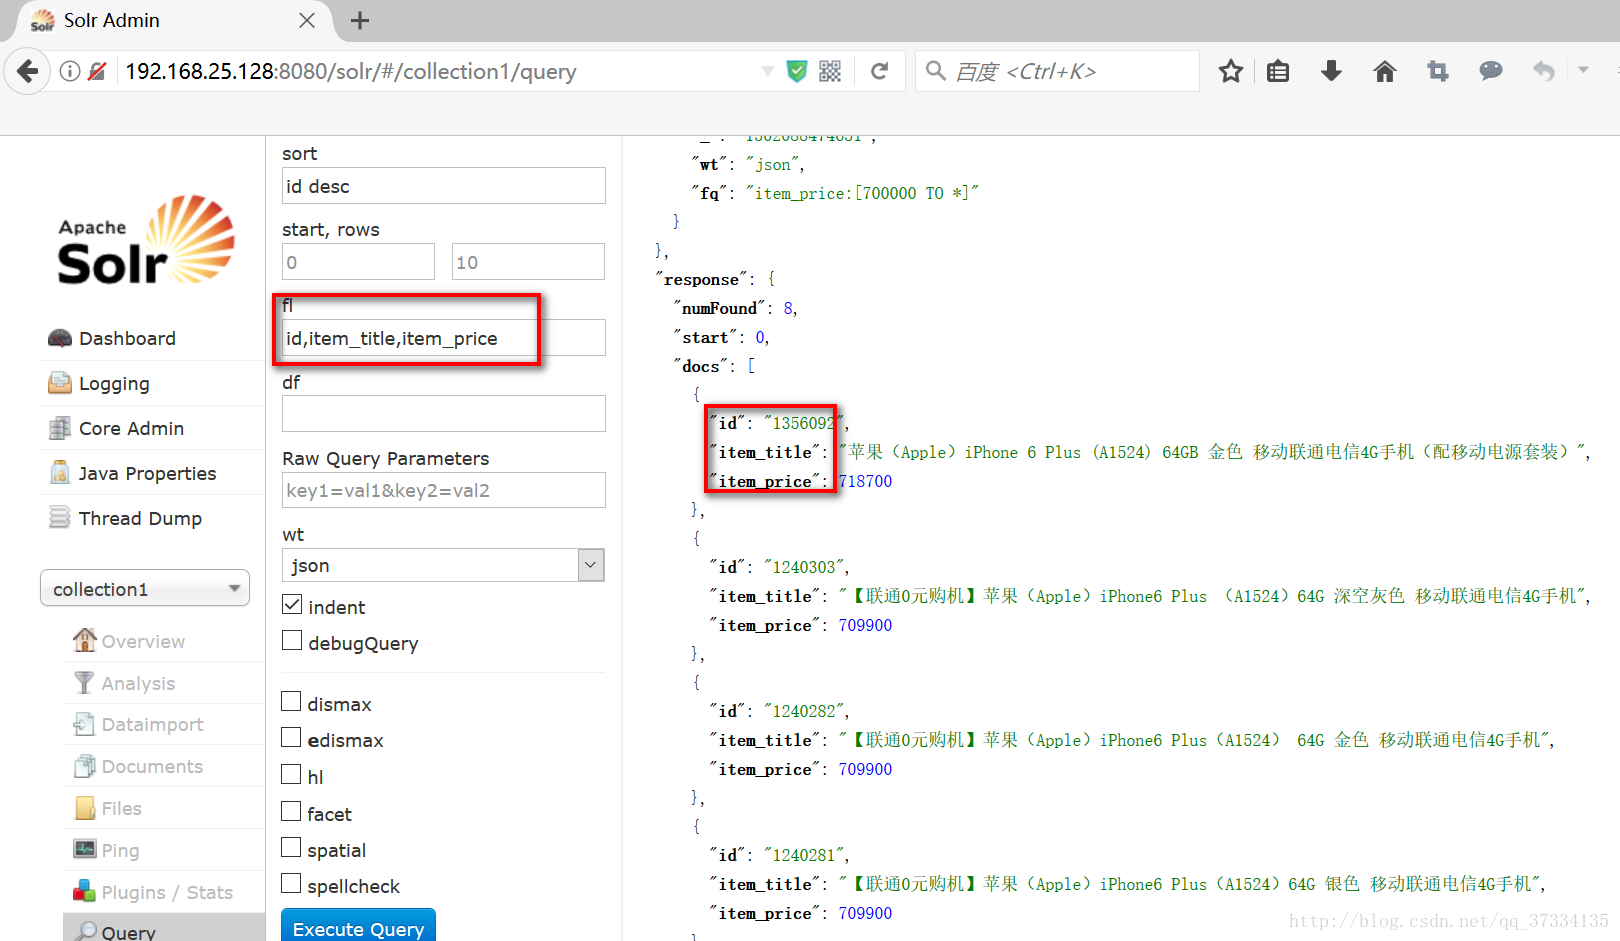This screenshot has height=941, width=1620.
Task: Click the Apache Solr logo
Action: pos(146,240)
